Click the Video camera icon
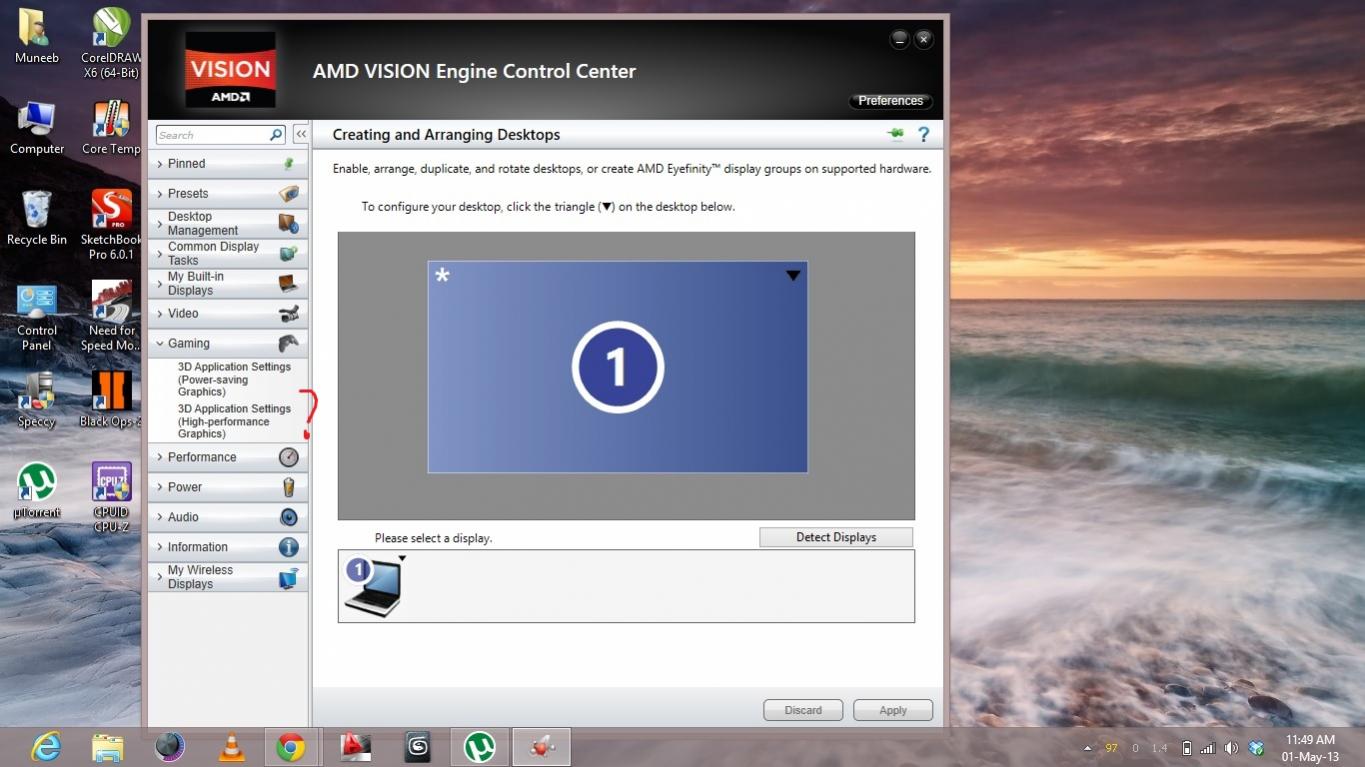 tap(288, 313)
